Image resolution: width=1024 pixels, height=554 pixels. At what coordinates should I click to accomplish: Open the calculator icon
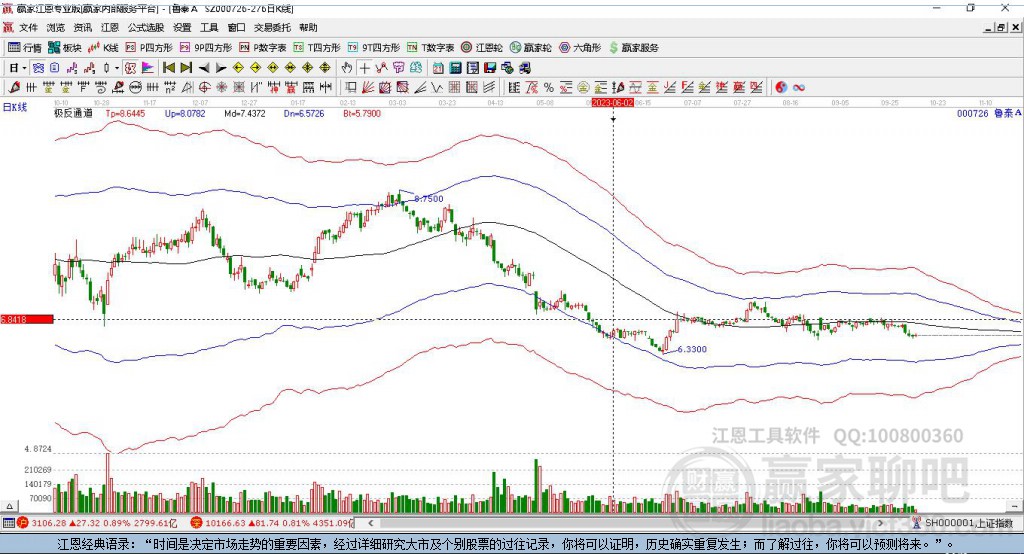[456, 68]
